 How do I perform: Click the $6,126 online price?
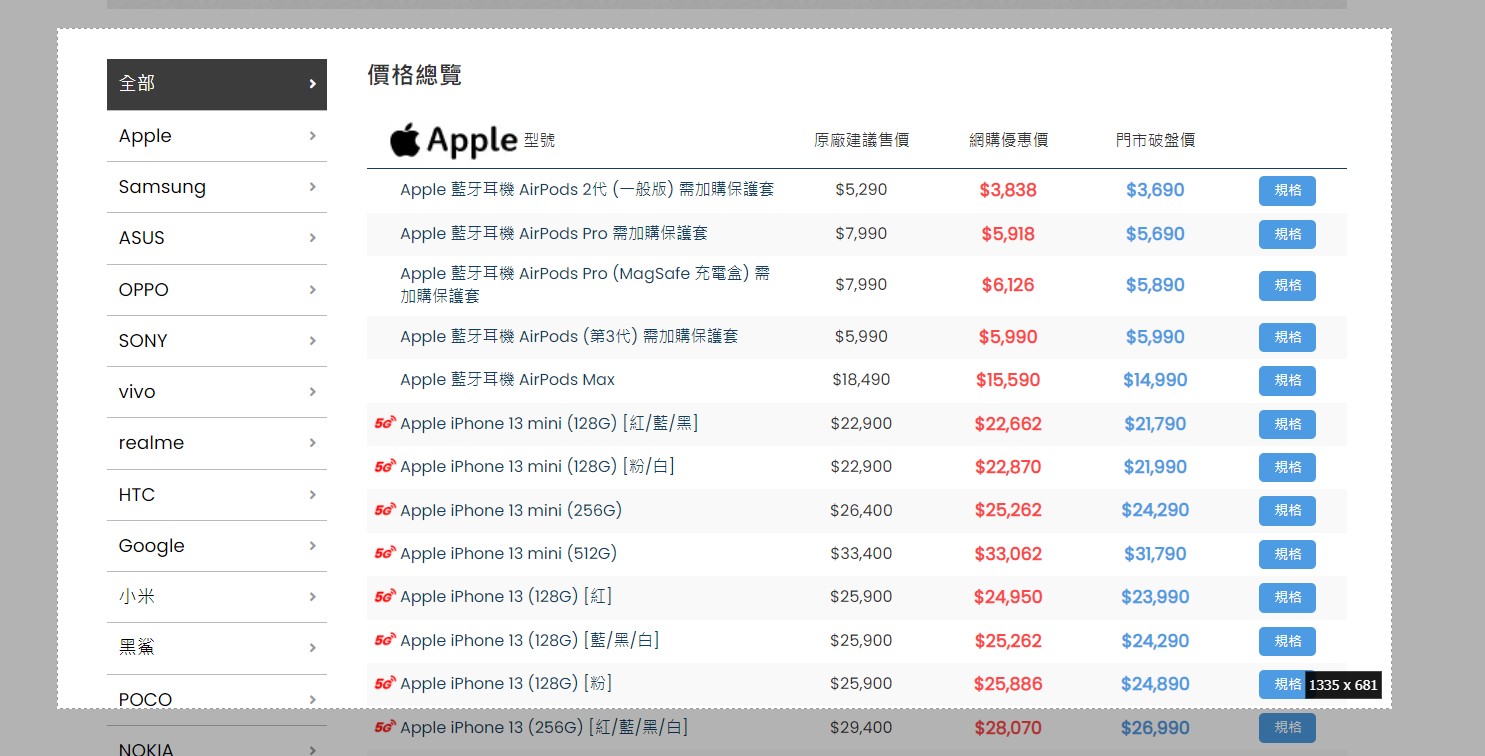pos(1008,285)
